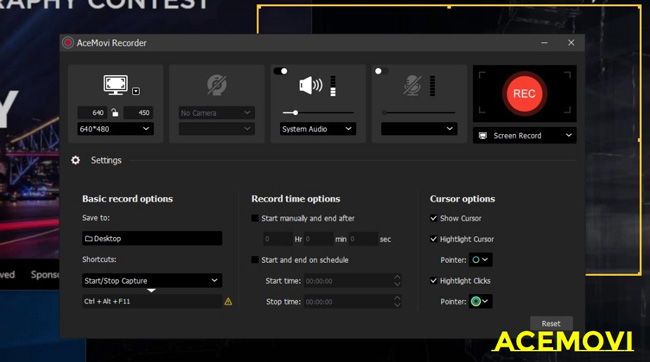Click the Hr duration input field

pos(278,239)
